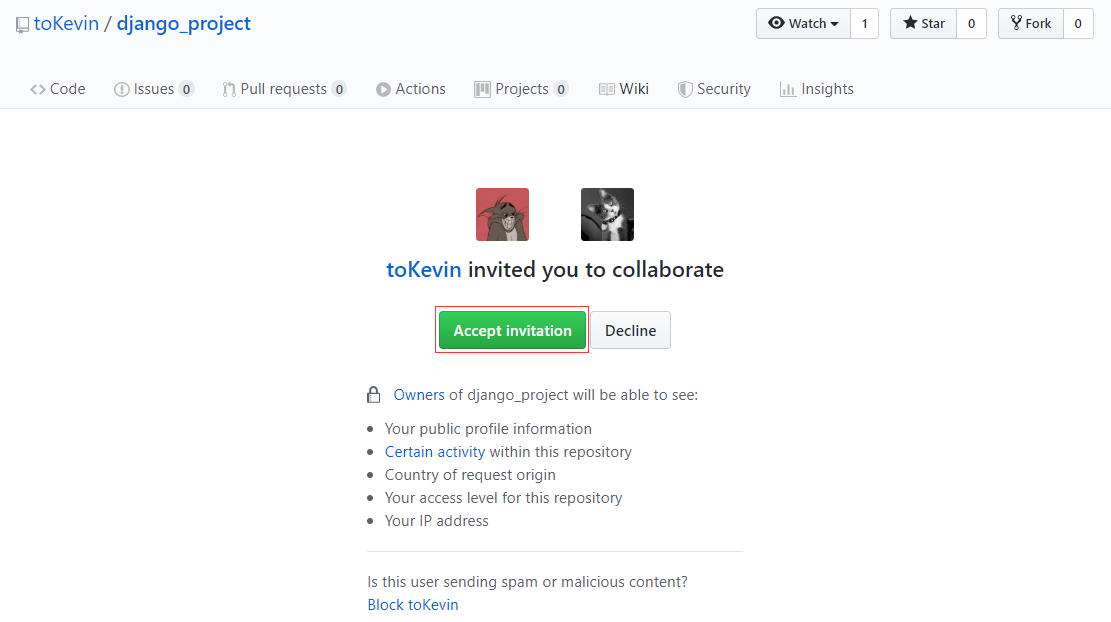Open the Wiki tab
The width and height of the screenshot is (1111, 622).
click(624, 89)
